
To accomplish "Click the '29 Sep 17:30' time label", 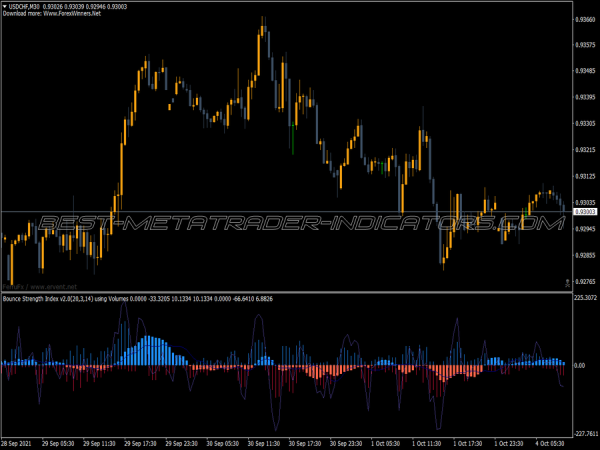I will click(140, 444).
